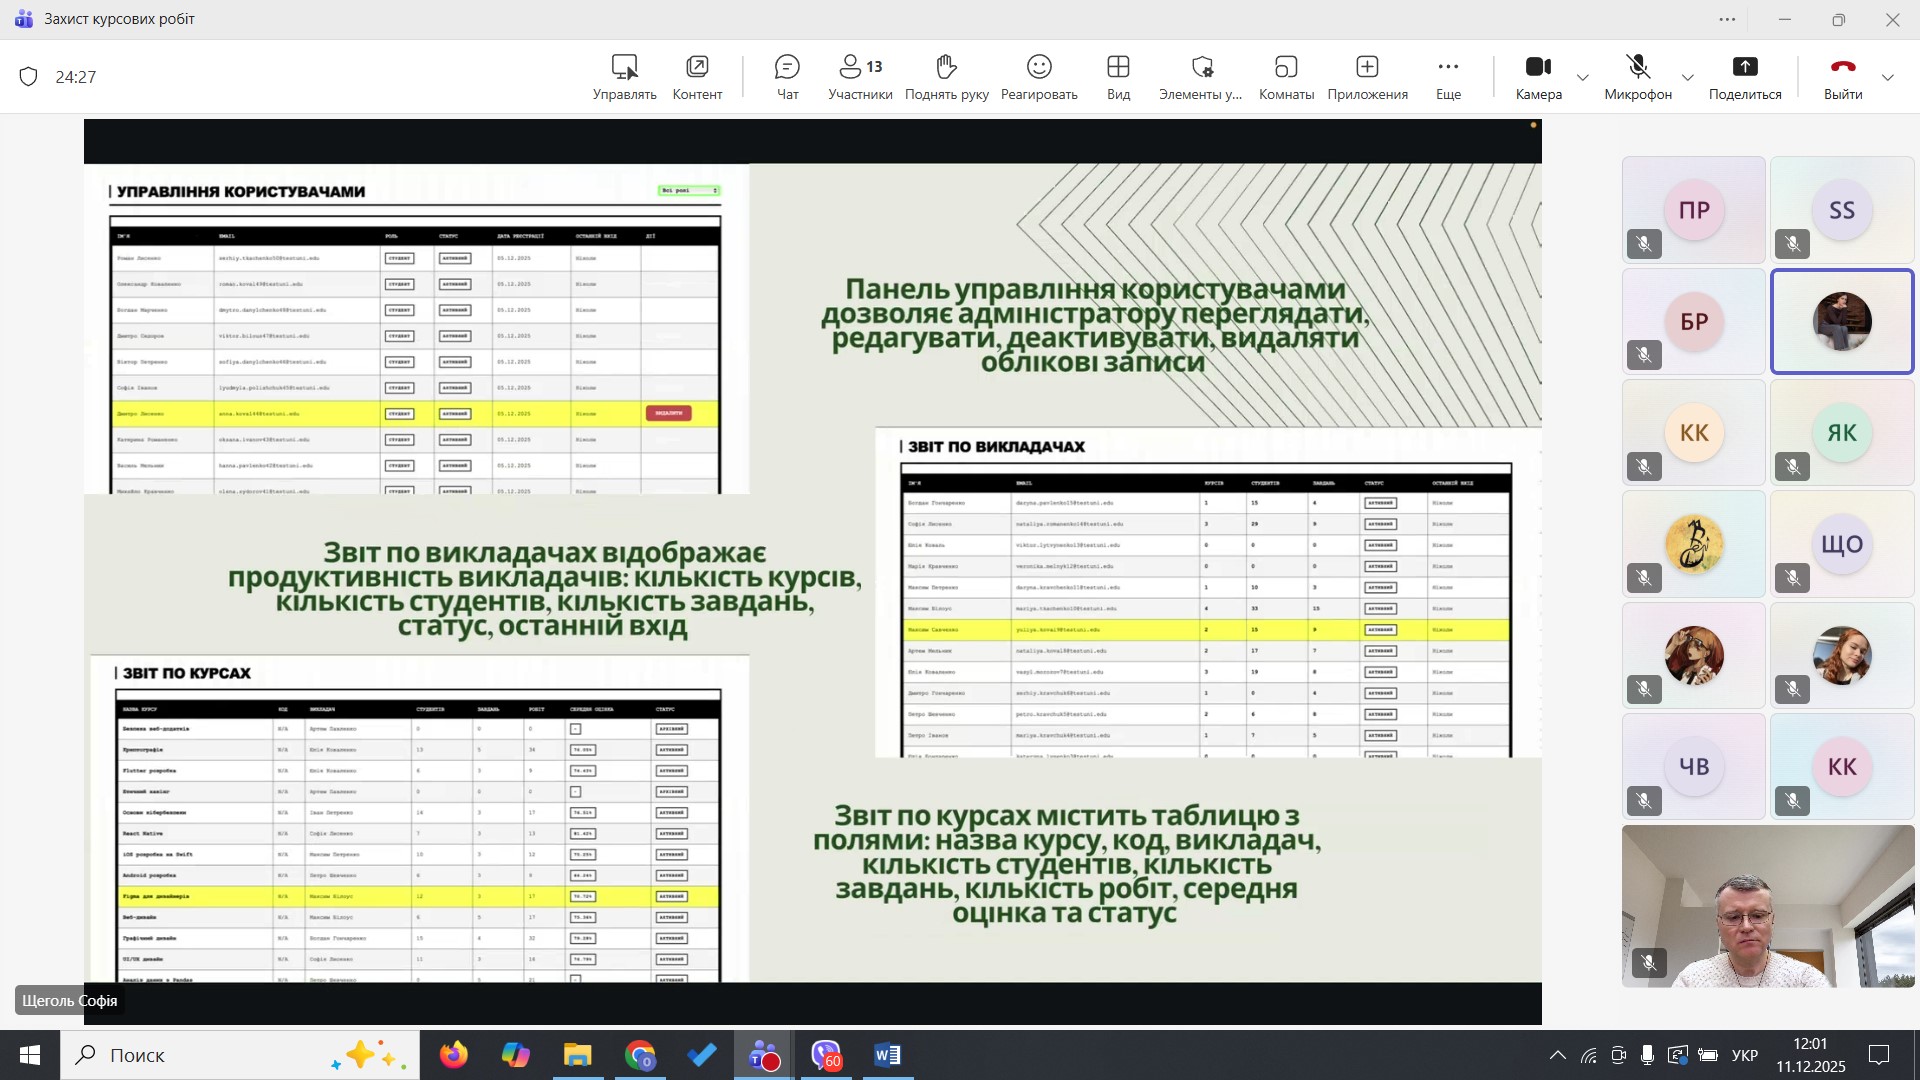Viewport: 1920px width, 1080px height.
Task: Select the ПР participant tile
Action: pos(1693,210)
